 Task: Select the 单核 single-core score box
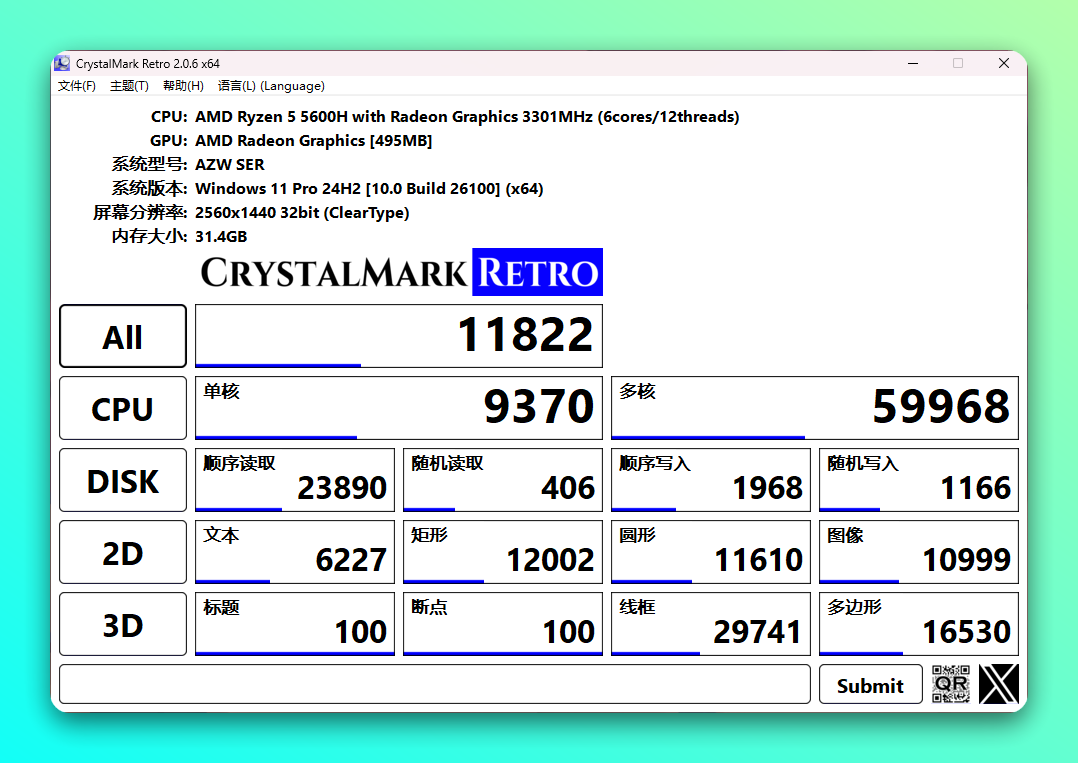(399, 408)
